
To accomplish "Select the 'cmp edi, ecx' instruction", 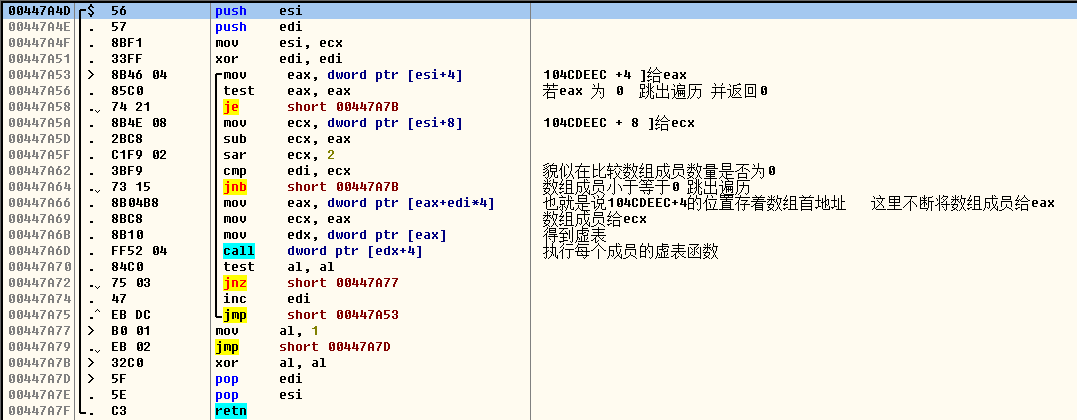I will (x=286, y=170).
